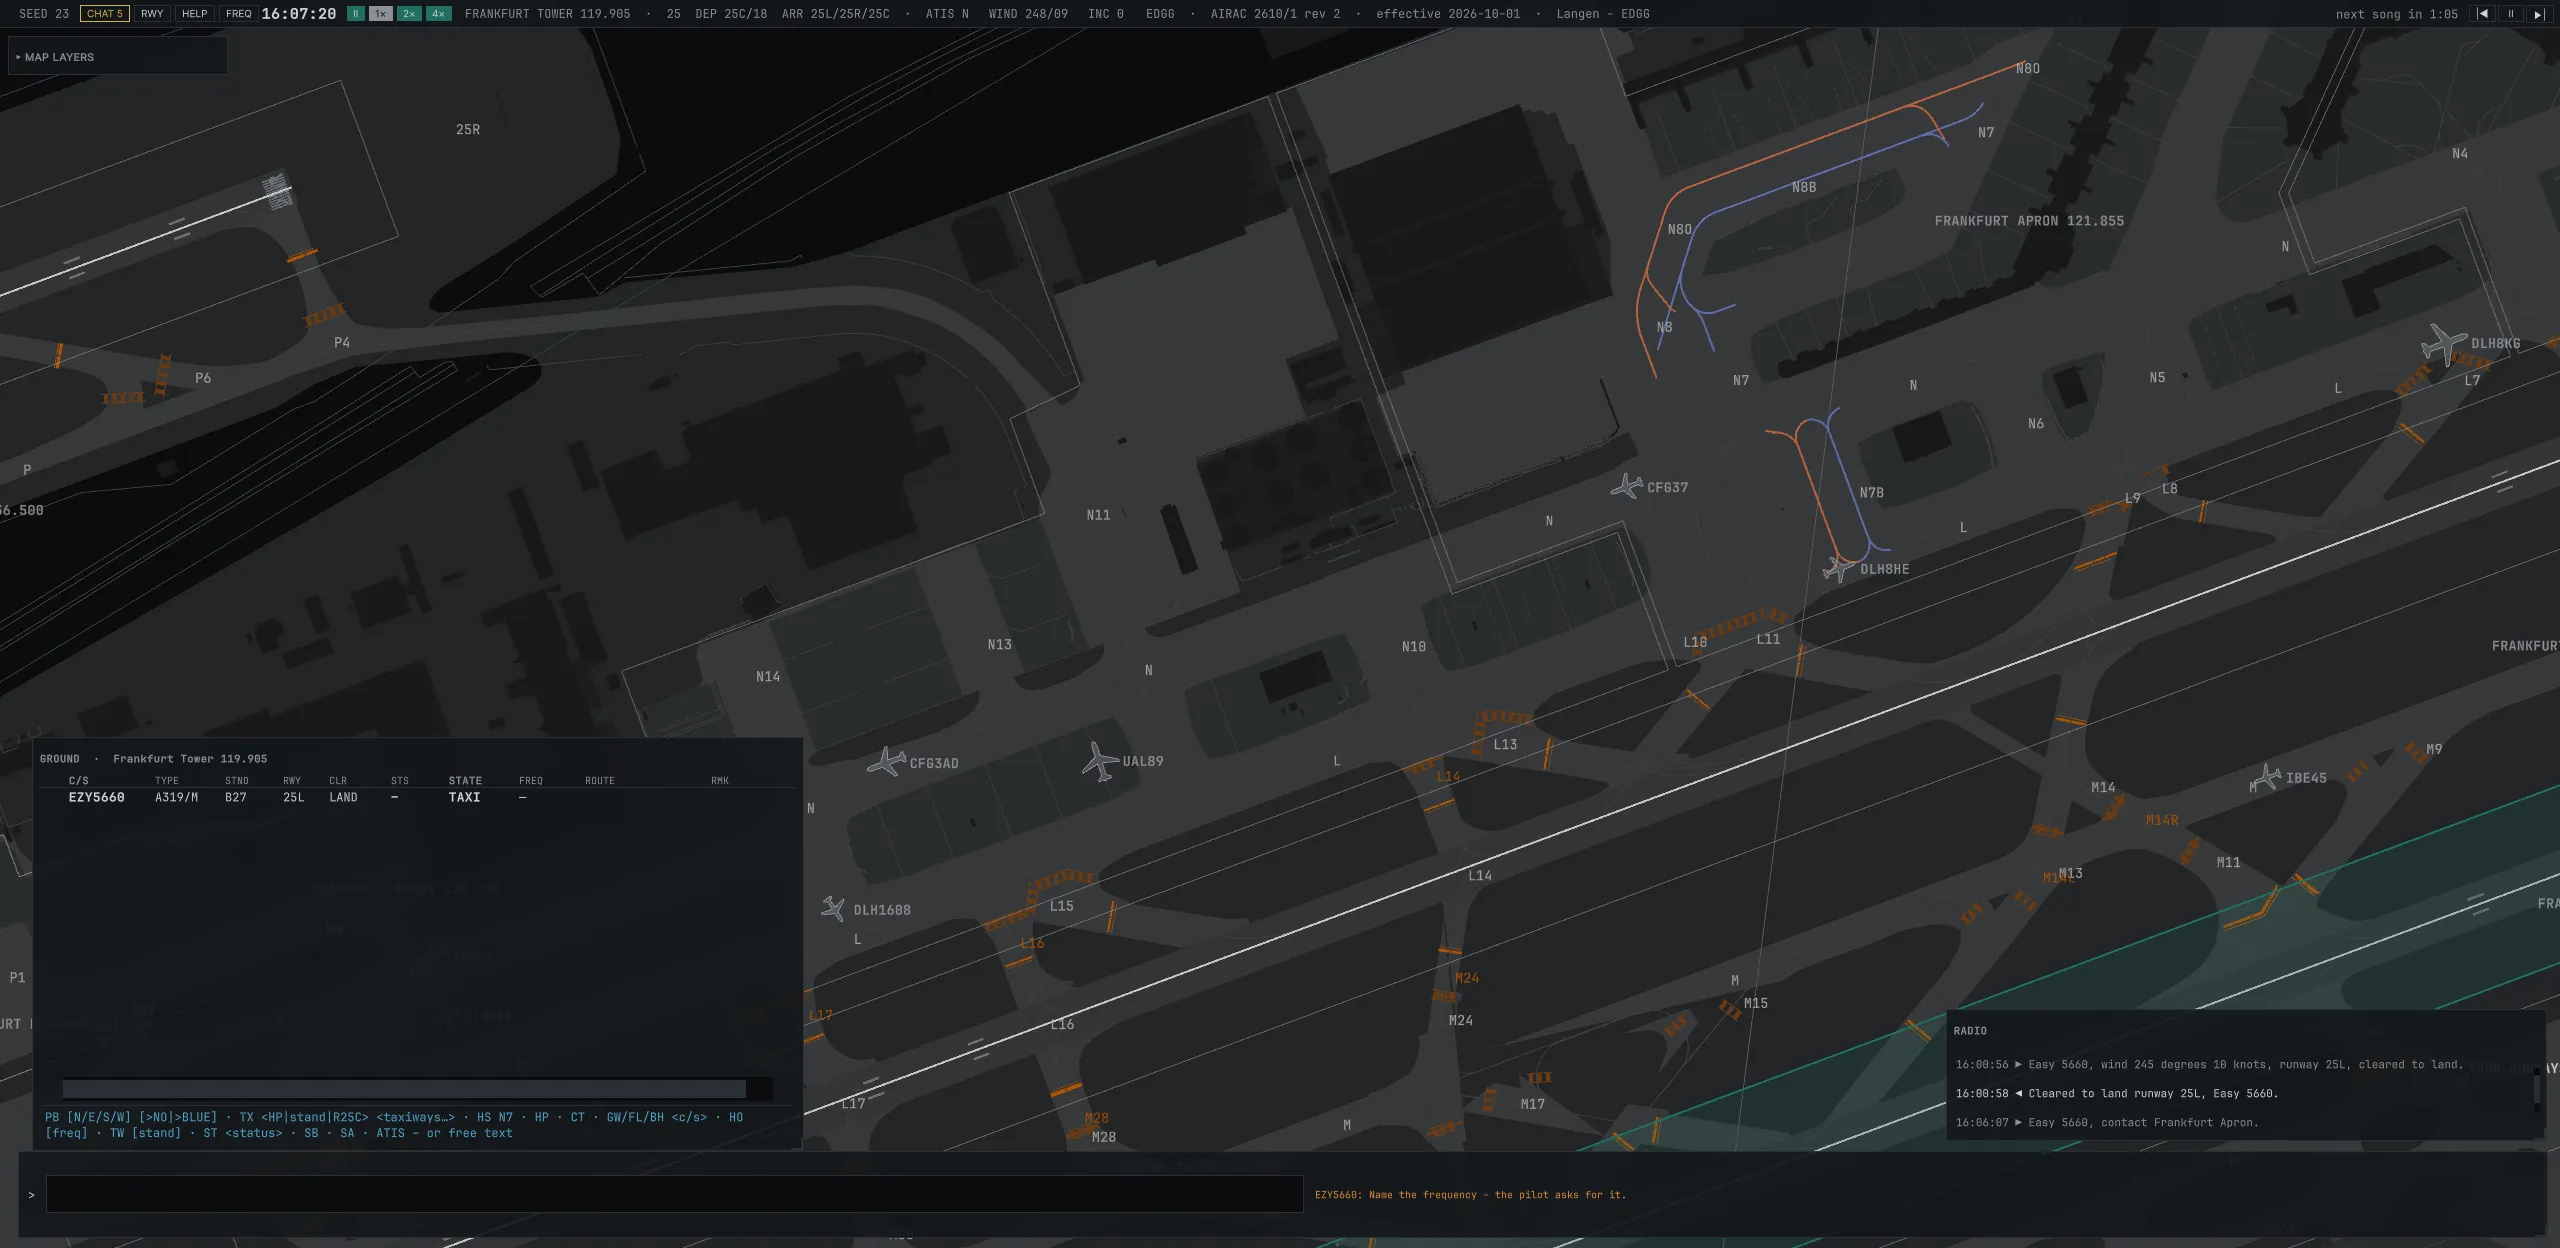Open the RWY menu
This screenshot has height=1248, width=2560.
[x=152, y=14]
